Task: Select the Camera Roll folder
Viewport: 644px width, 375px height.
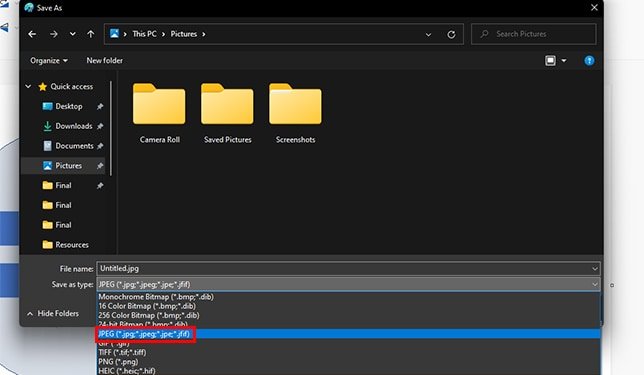Action: tap(159, 114)
